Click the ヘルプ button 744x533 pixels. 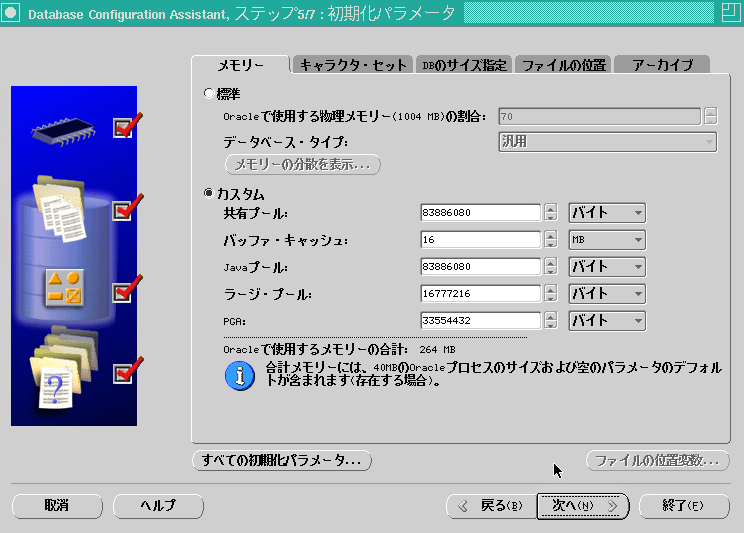click(158, 506)
